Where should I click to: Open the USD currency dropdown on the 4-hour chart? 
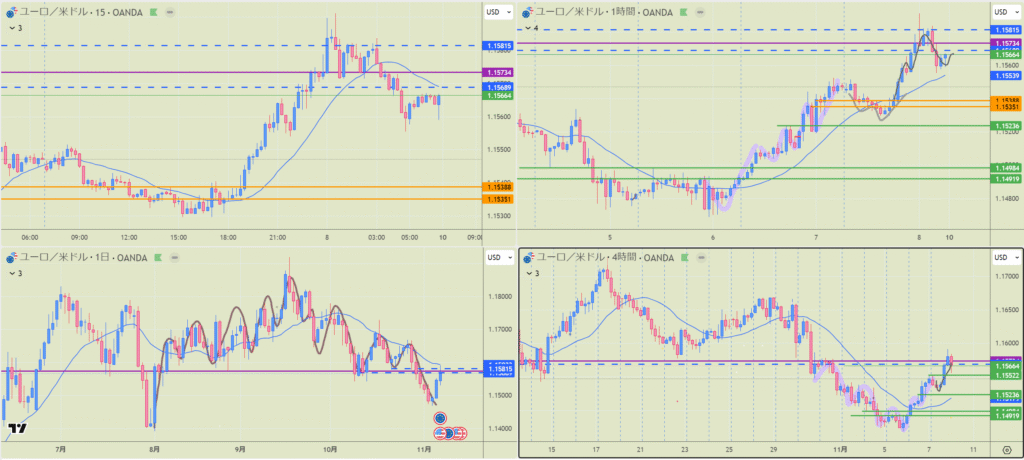tap(1004, 258)
